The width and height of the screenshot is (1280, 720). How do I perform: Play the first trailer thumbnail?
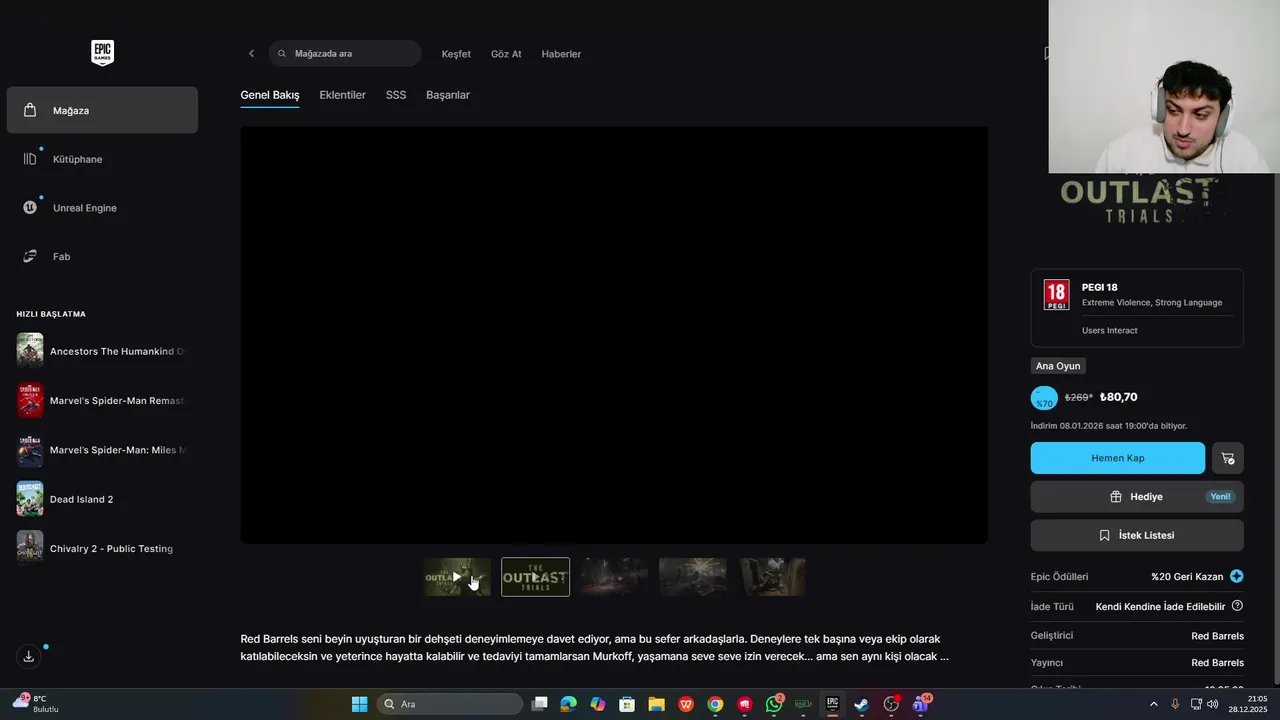457,577
